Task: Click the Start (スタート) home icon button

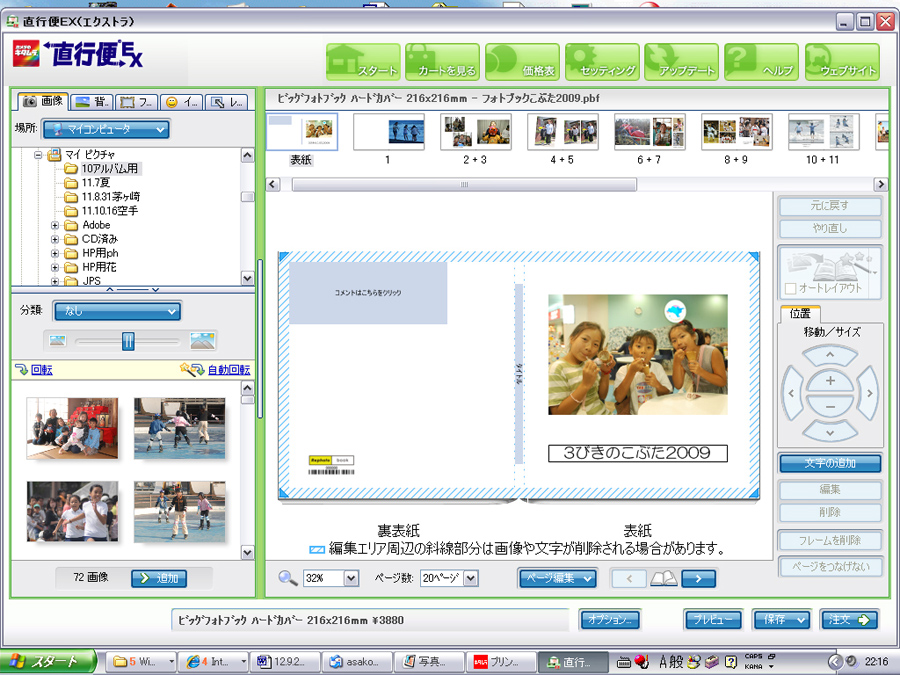Action: click(x=362, y=62)
